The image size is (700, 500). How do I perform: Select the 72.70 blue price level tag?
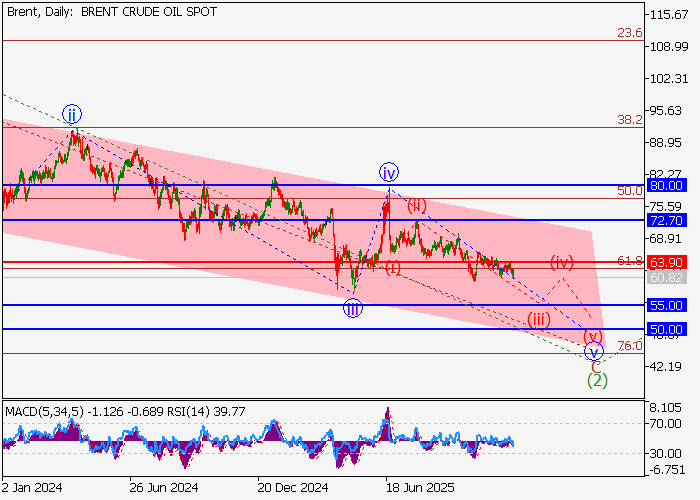point(665,219)
